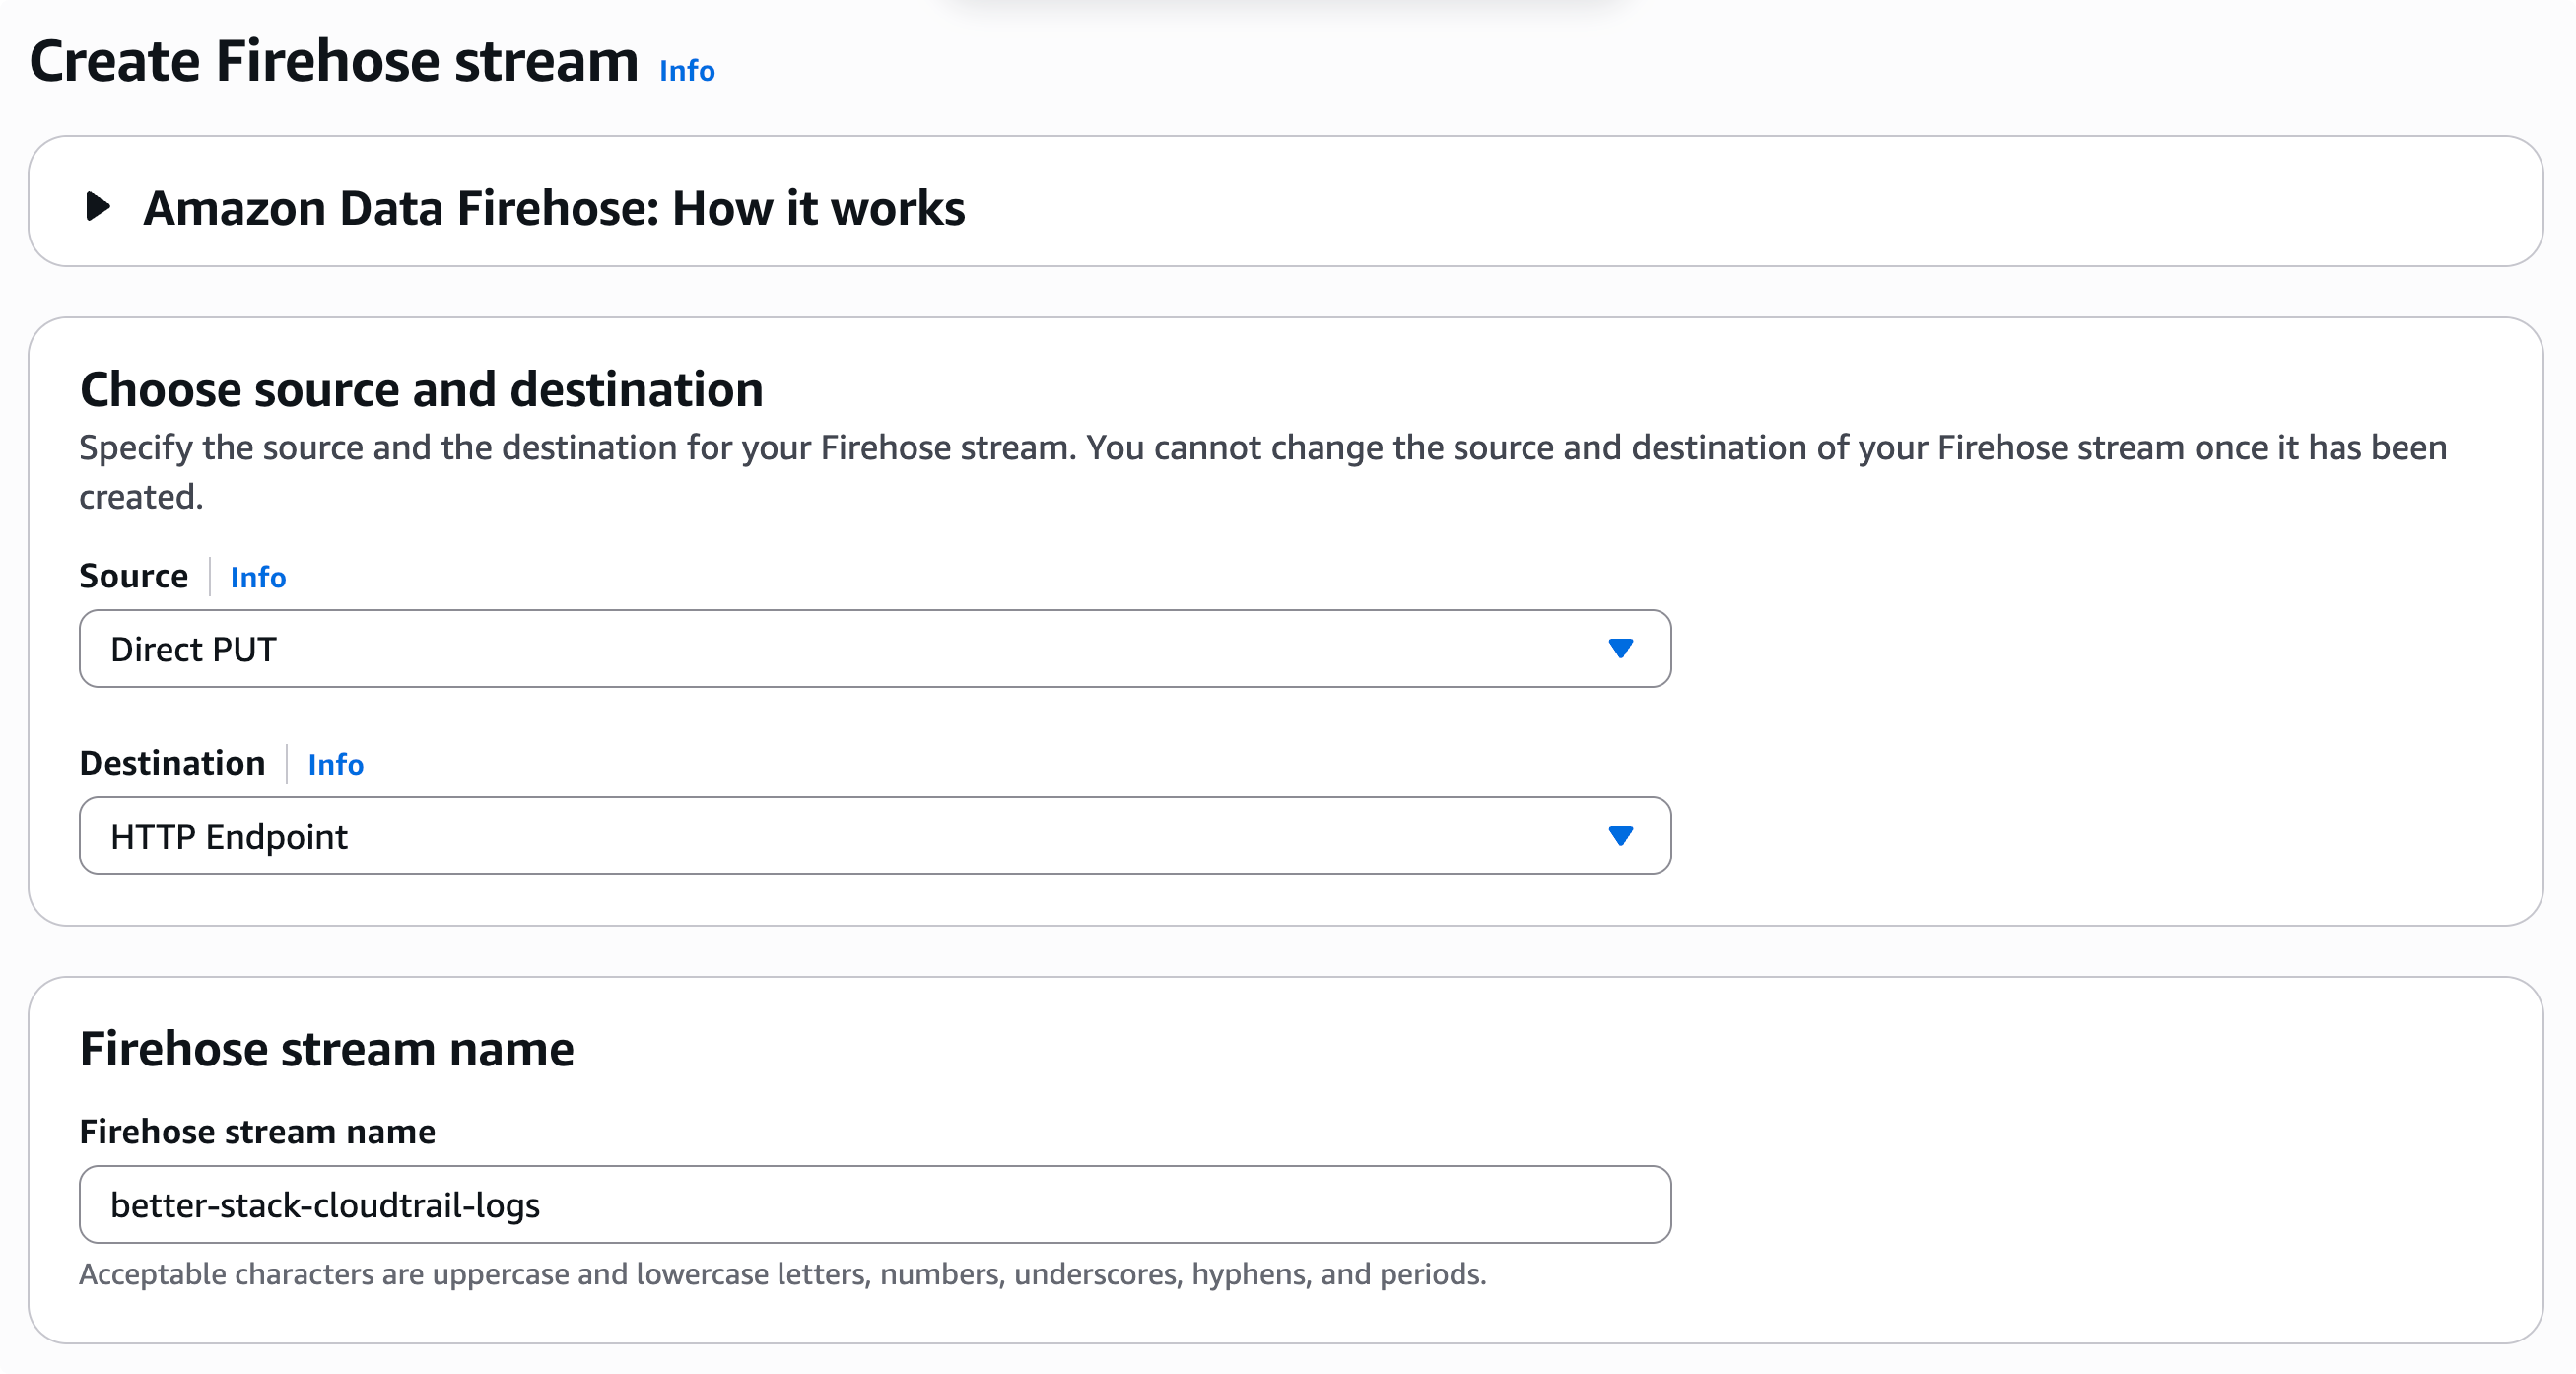Open the Info help next to the Source label
Viewport: 2576px width, 1374px height.
[x=257, y=578]
